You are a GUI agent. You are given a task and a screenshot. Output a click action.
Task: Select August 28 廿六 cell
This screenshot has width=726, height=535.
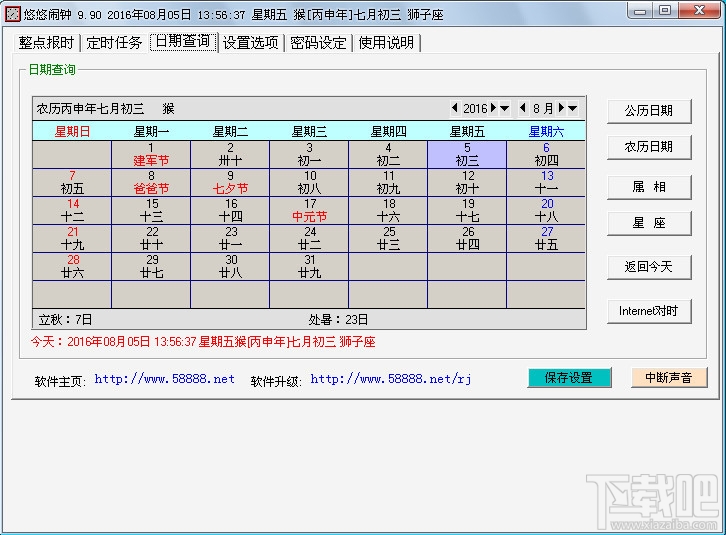tap(72, 267)
